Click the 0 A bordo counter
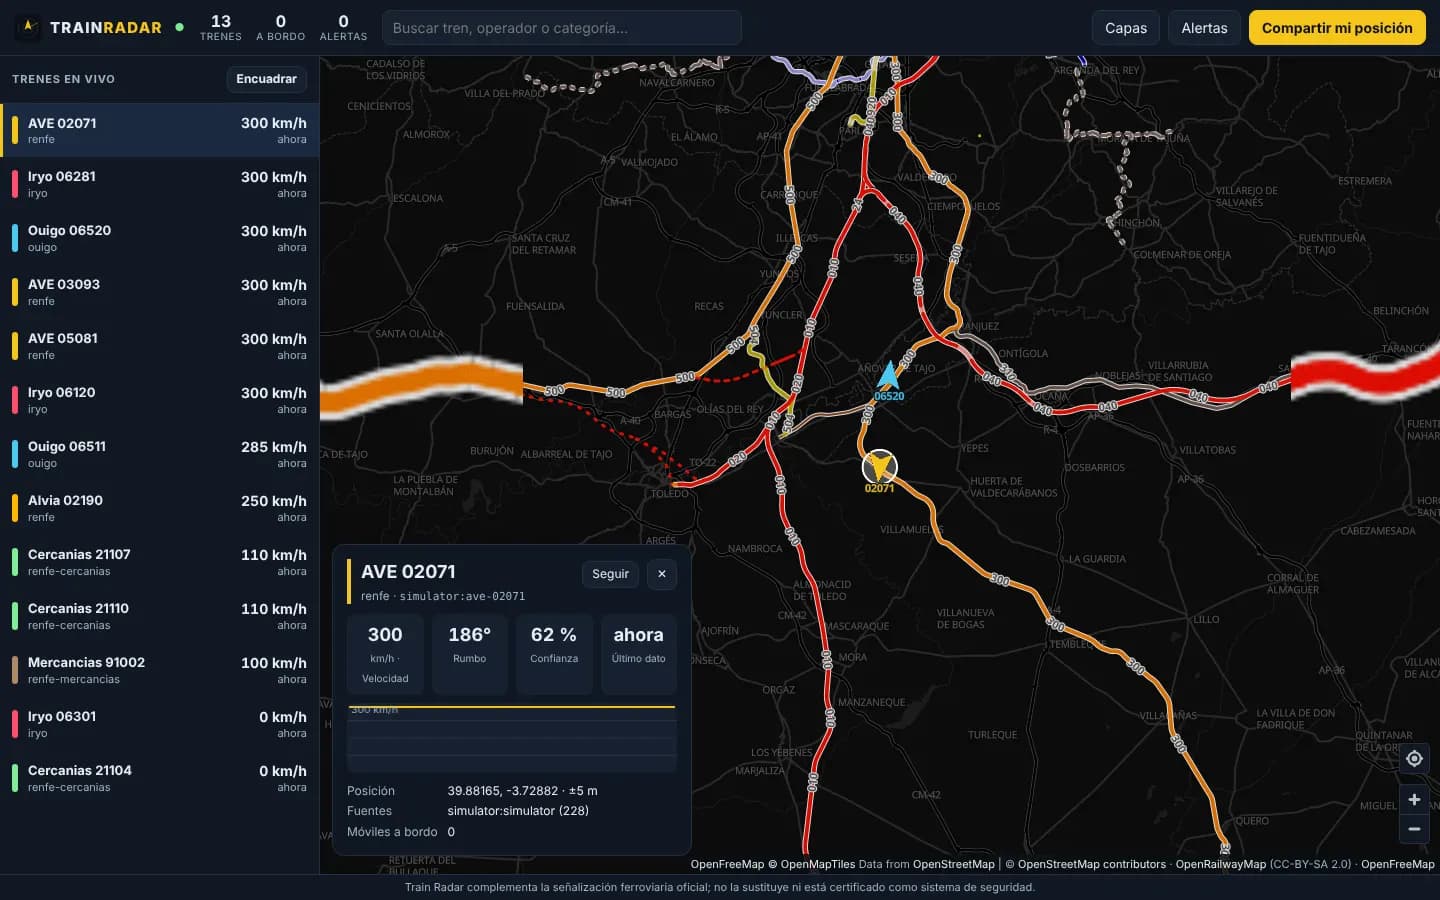Image resolution: width=1440 pixels, height=900 pixels. pos(281,27)
